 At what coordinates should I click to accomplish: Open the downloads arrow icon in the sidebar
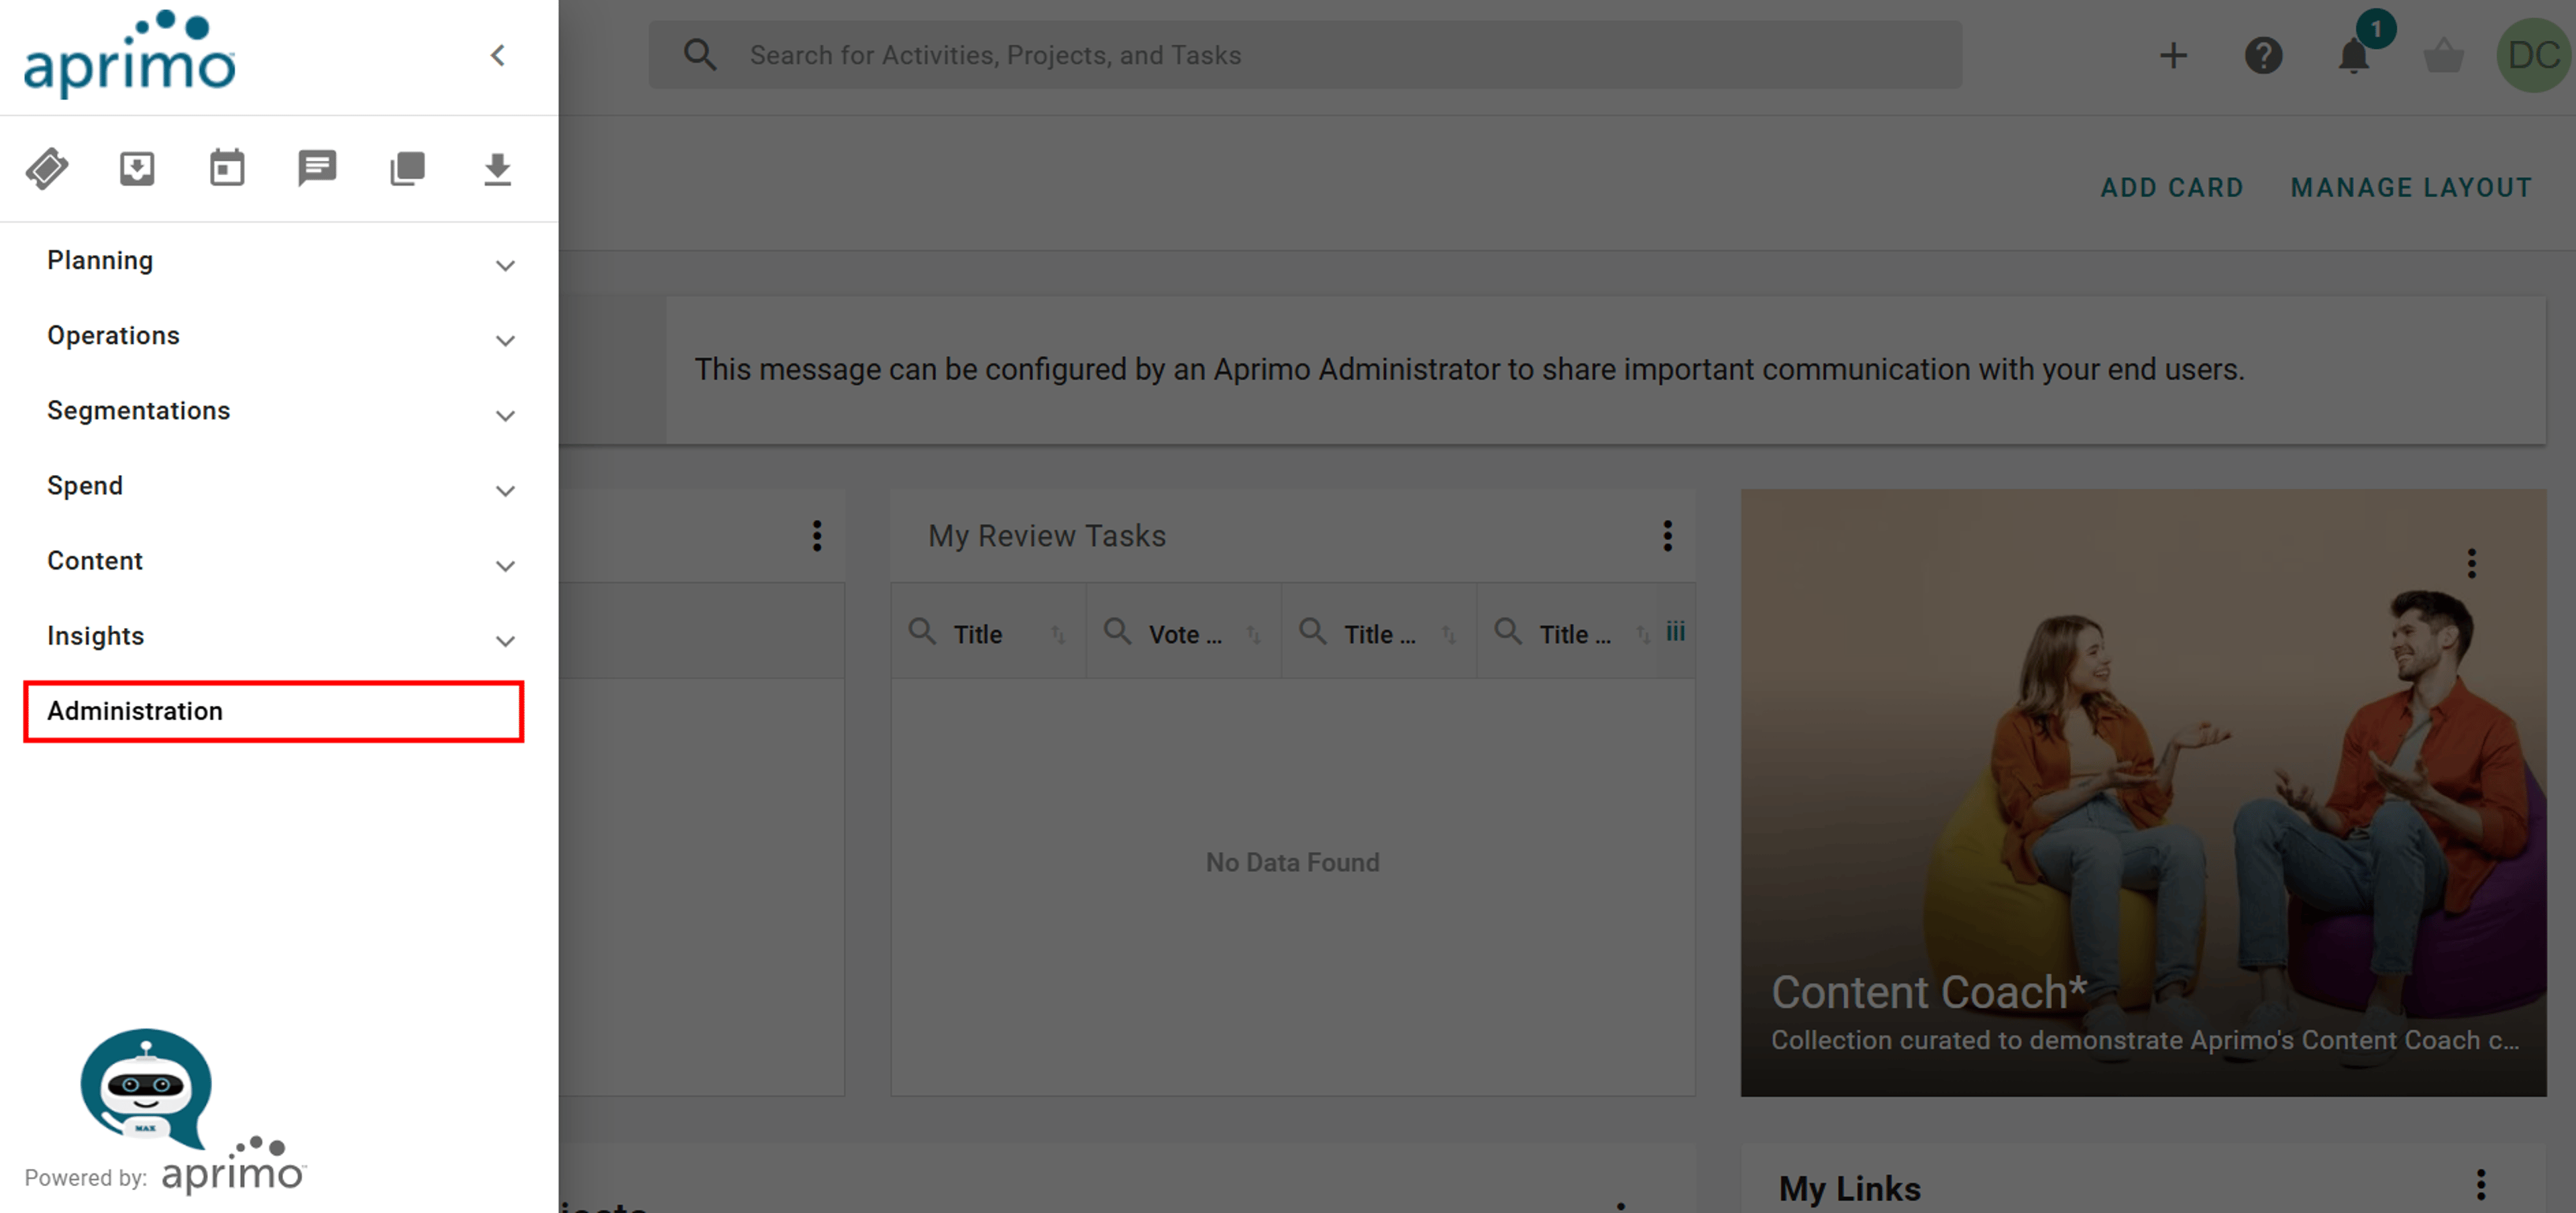[497, 169]
